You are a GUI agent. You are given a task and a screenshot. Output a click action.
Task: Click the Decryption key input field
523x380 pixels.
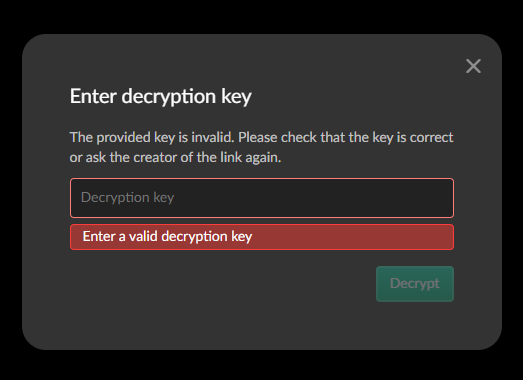[262, 198]
